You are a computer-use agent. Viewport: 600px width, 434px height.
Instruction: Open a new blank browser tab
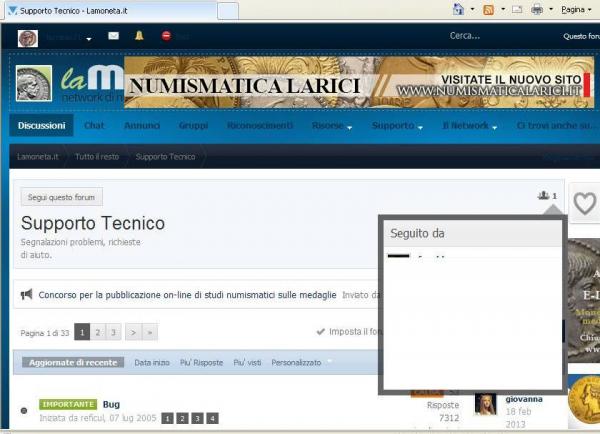(x=228, y=11)
